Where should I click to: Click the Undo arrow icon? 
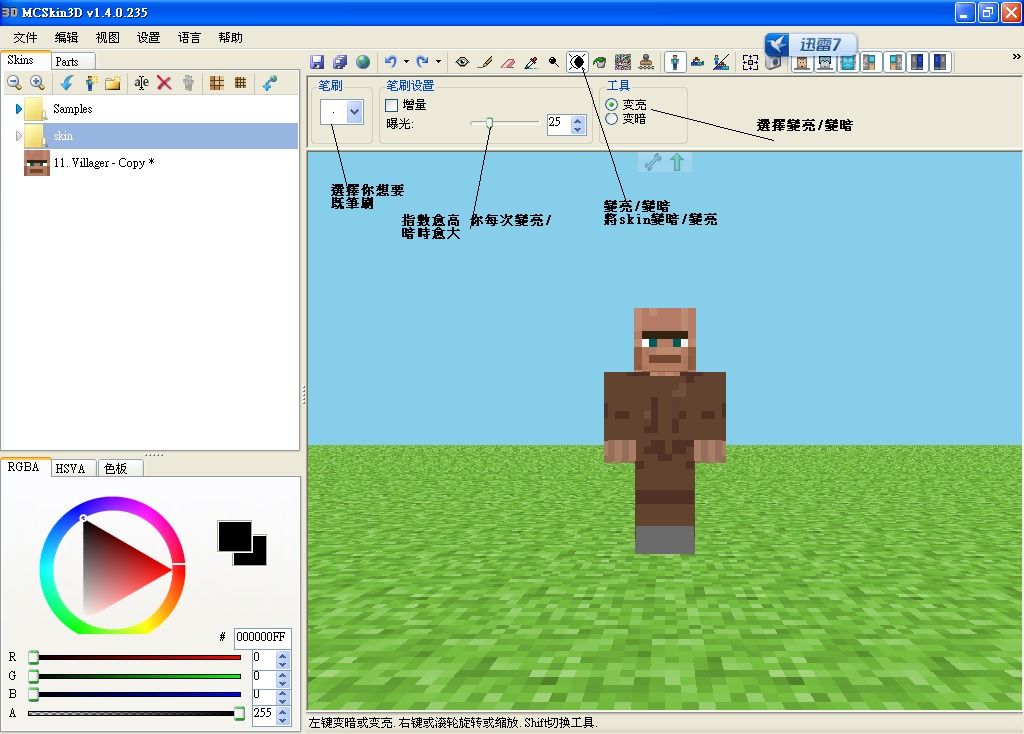click(x=391, y=62)
